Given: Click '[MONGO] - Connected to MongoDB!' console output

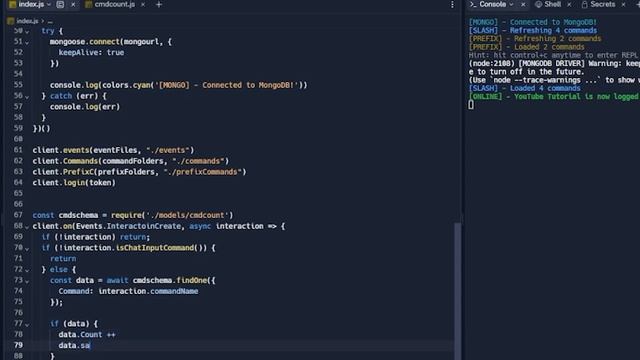Looking at the screenshot, I should (533, 22).
